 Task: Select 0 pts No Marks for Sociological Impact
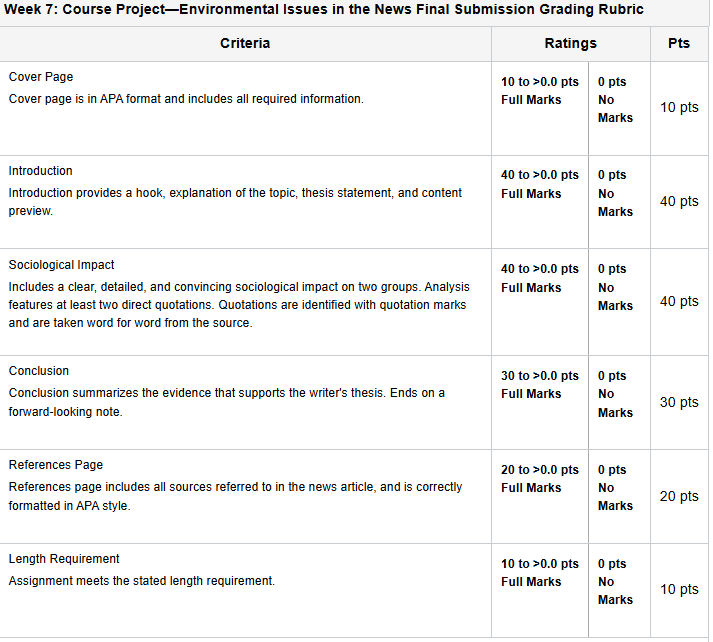(619, 302)
